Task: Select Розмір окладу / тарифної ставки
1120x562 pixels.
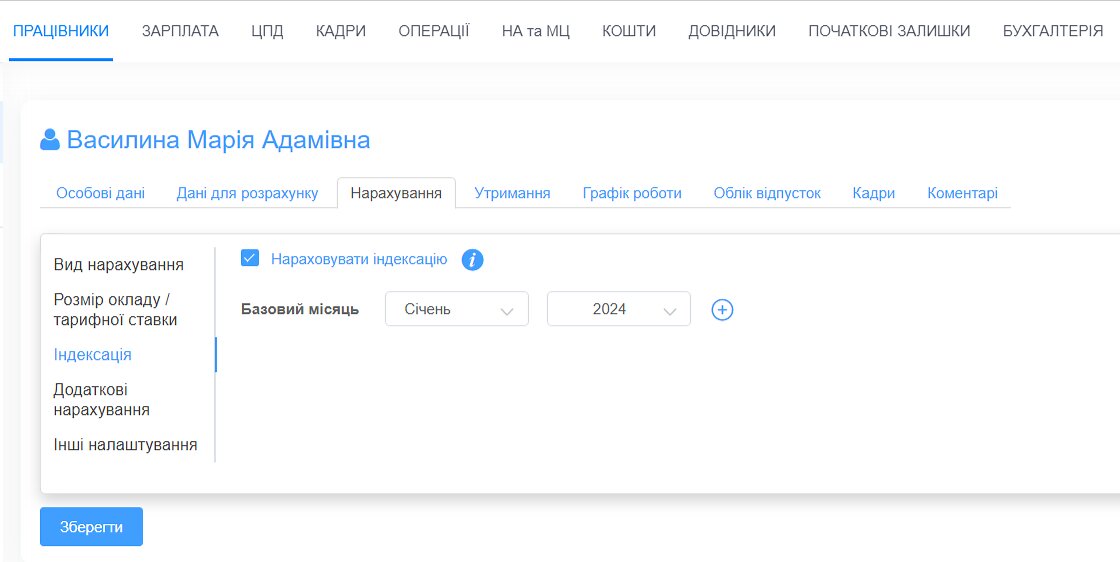Action: coord(115,309)
